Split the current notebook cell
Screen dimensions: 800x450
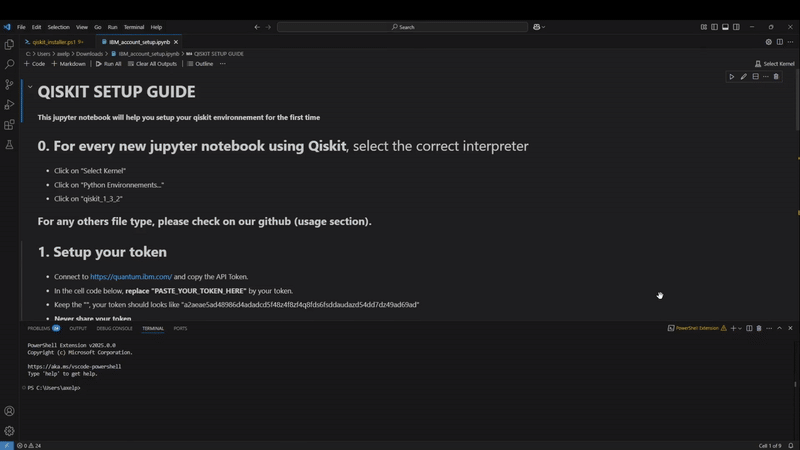coord(756,77)
